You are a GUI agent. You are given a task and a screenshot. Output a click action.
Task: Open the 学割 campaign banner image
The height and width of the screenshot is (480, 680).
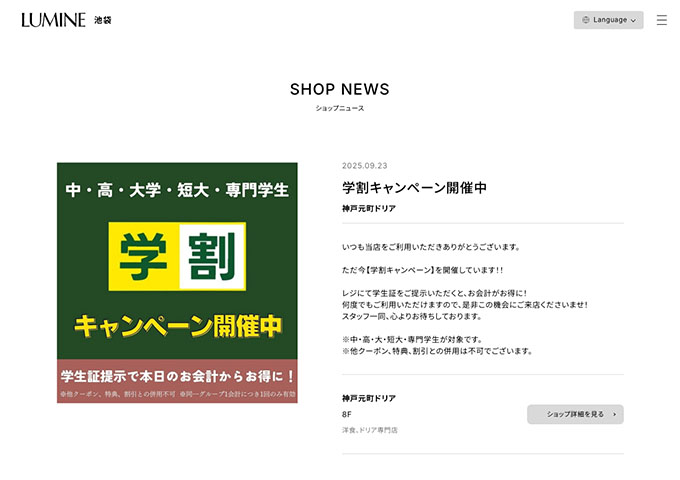click(x=177, y=283)
